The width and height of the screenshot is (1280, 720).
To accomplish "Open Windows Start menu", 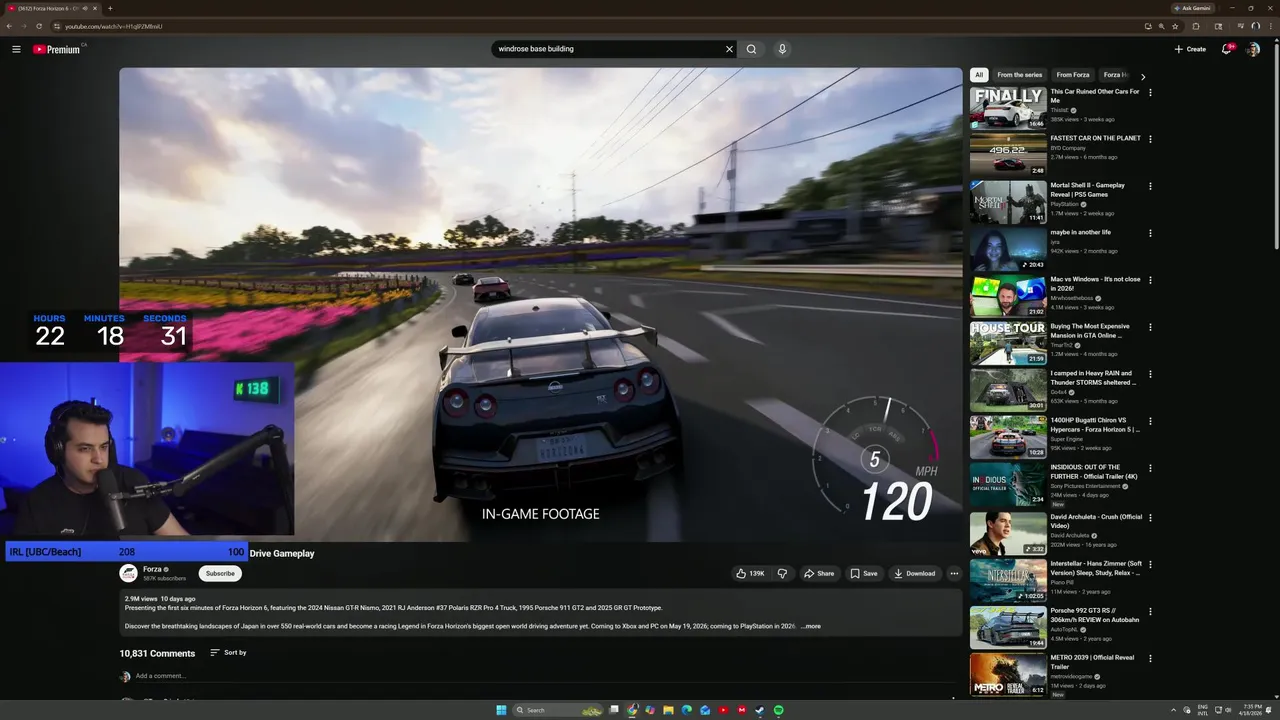I will point(501,710).
